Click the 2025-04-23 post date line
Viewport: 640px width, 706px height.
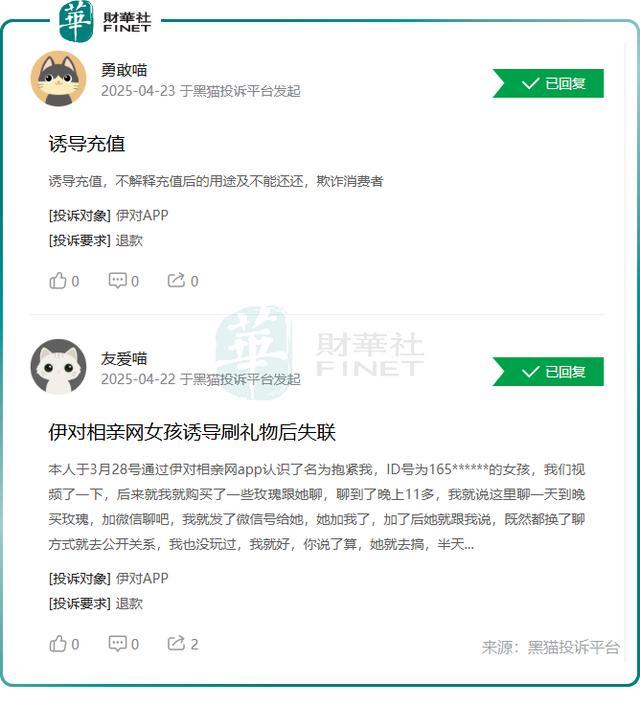[x=200, y=91]
